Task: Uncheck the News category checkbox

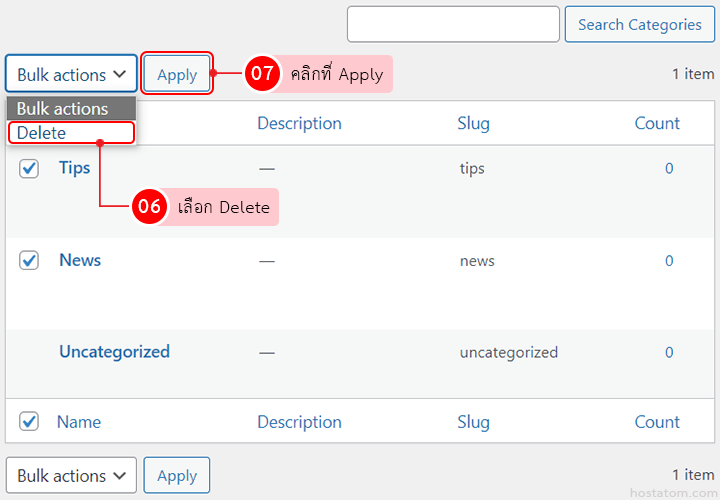Action: pos(29,261)
